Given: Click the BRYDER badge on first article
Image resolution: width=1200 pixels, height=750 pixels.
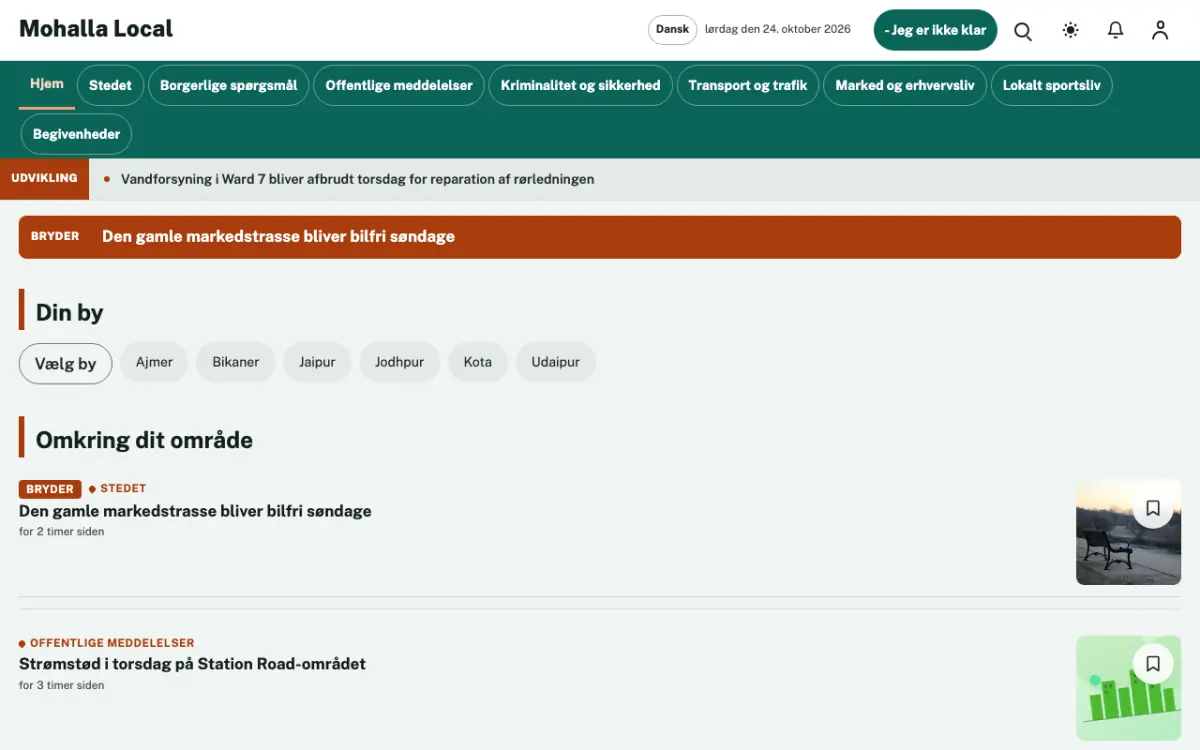Looking at the screenshot, I should coord(50,489).
